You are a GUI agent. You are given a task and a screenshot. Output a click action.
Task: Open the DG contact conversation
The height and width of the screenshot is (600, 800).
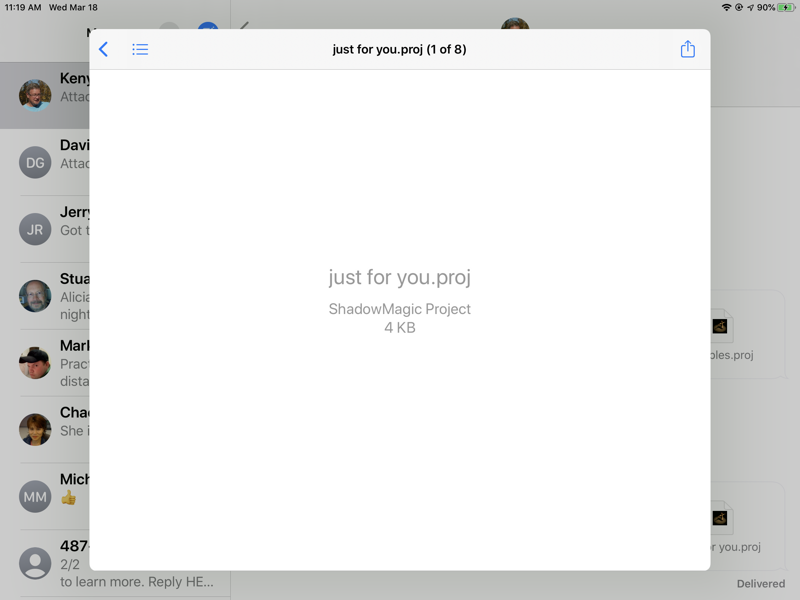[35, 162]
